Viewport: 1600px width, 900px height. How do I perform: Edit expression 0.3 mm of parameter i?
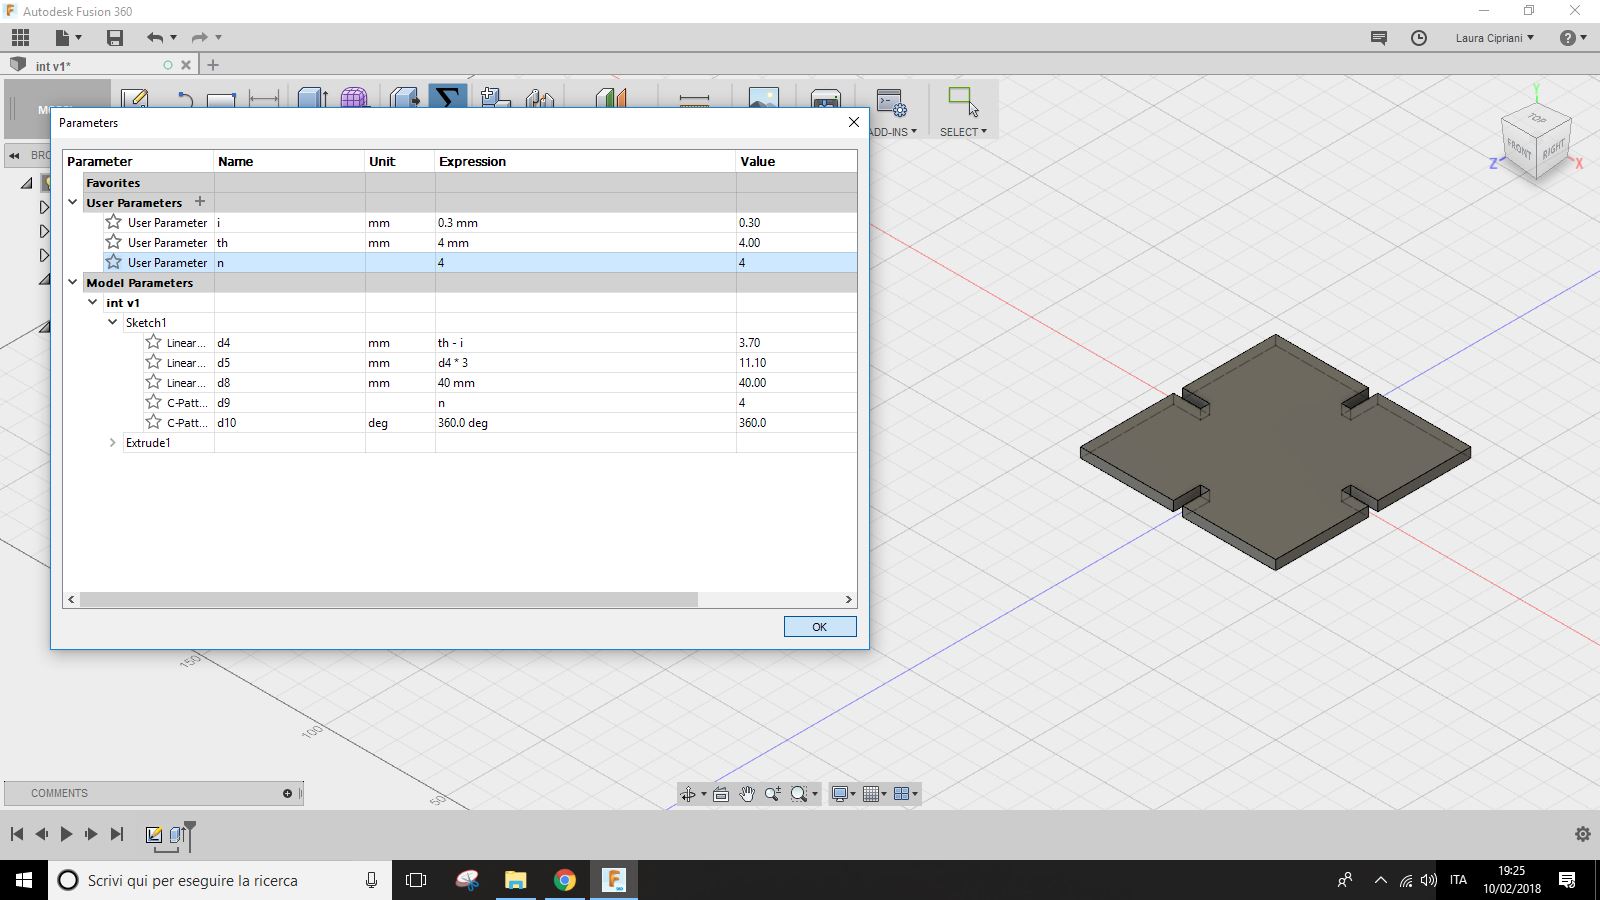(585, 222)
